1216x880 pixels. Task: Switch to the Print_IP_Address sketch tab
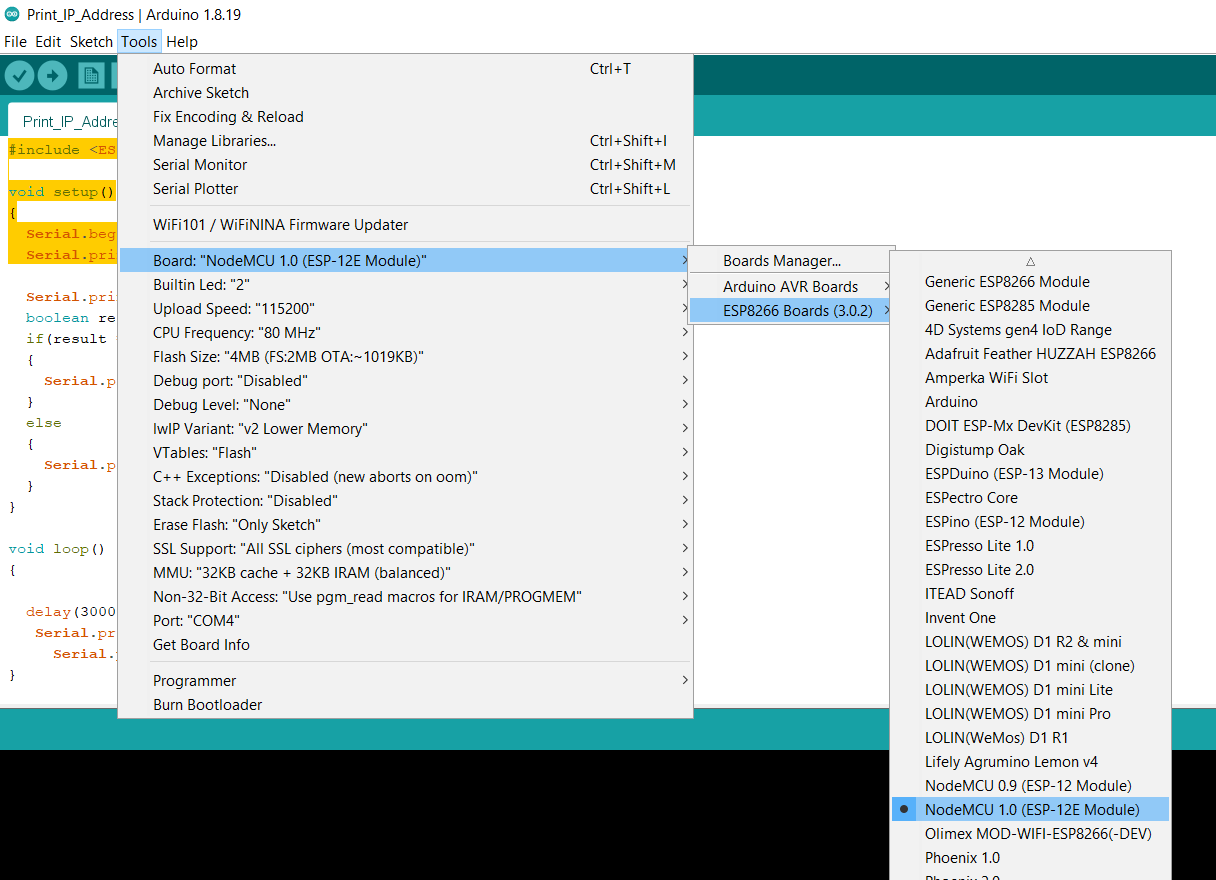[63, 121]
